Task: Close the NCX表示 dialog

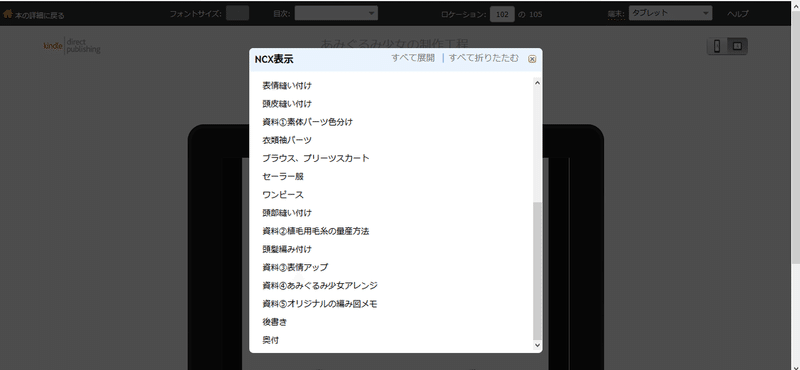Action: click(532, 59)
